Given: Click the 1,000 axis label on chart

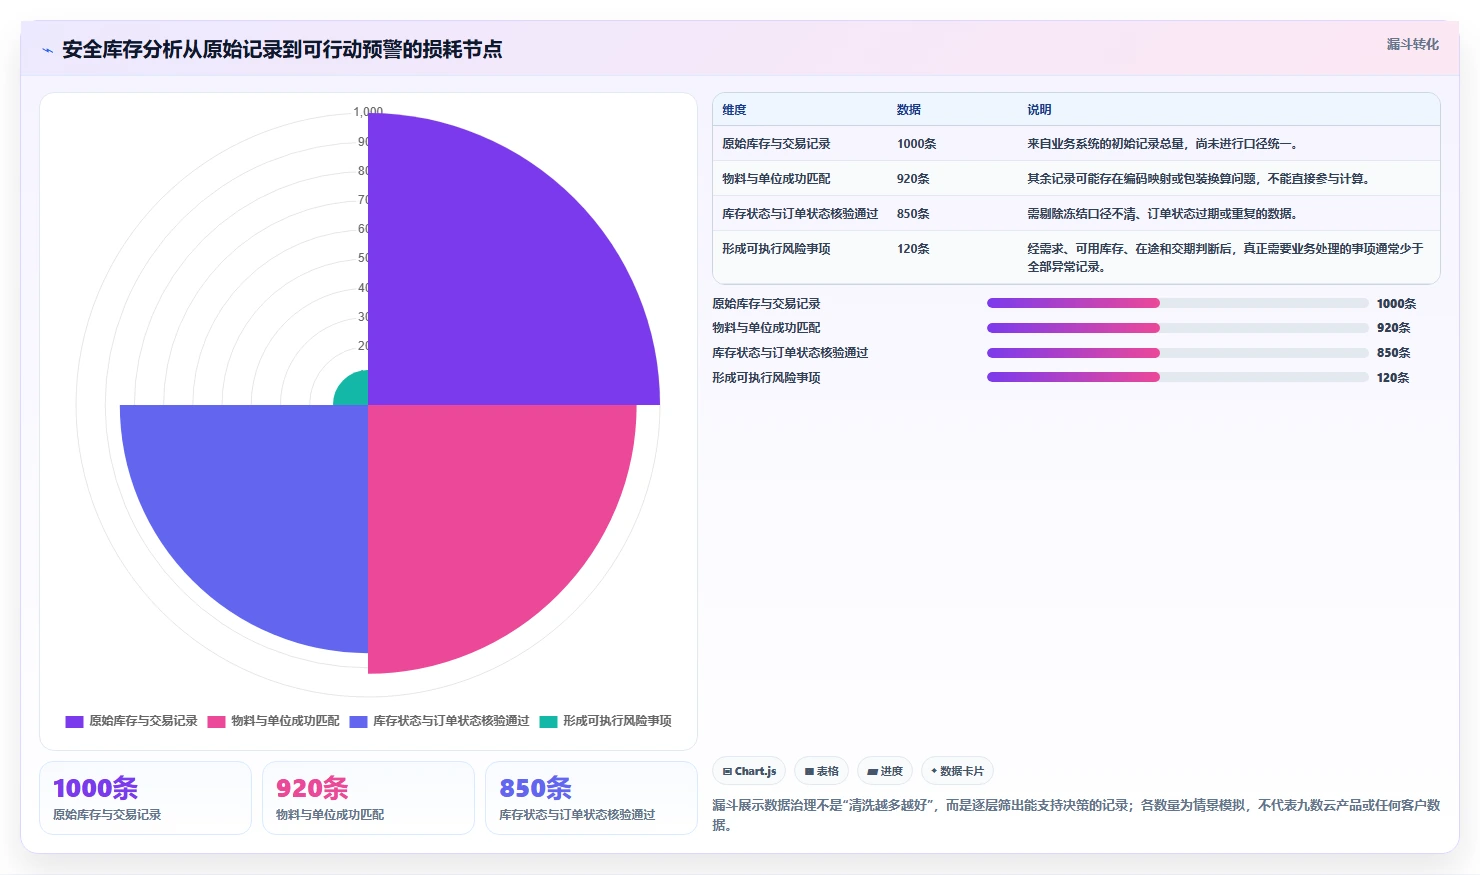Looking at the screenshot, I should click(x=368, y=112).
